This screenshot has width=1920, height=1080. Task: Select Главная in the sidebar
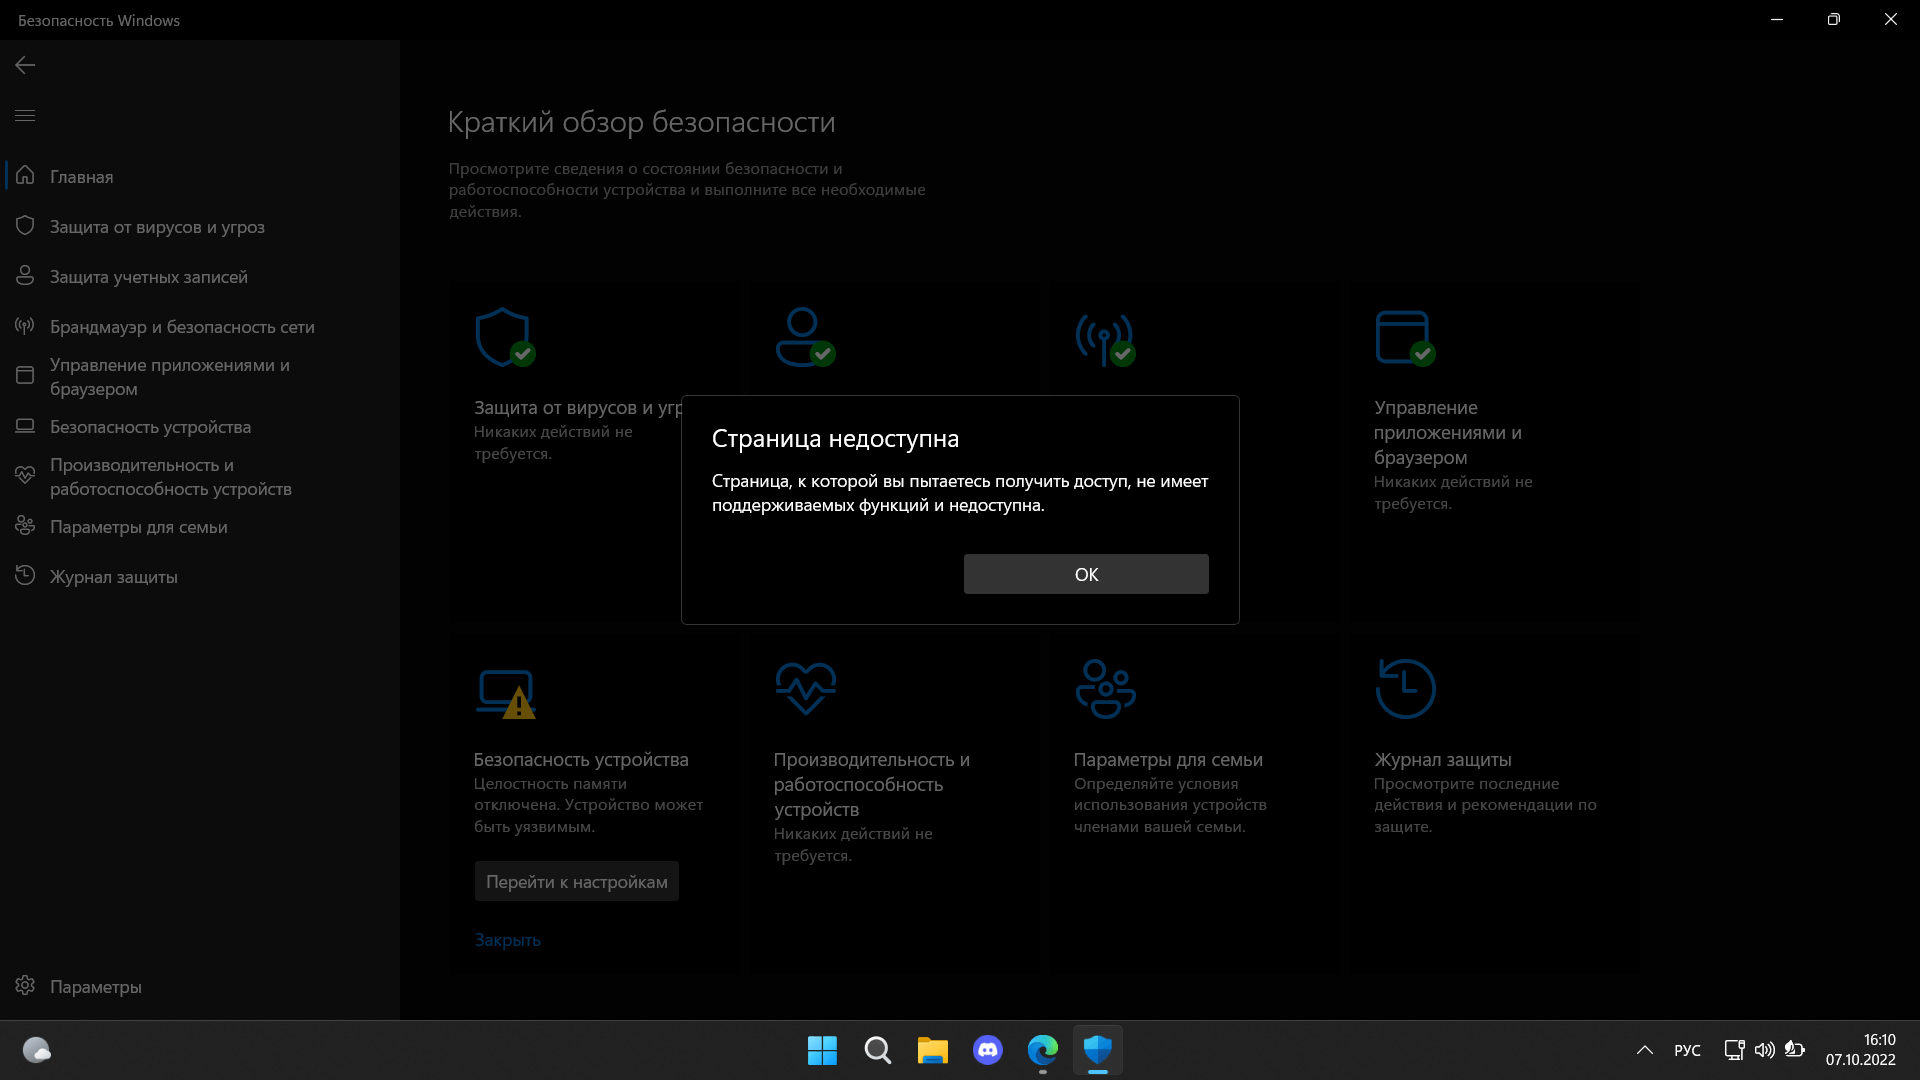coord(200,176)
